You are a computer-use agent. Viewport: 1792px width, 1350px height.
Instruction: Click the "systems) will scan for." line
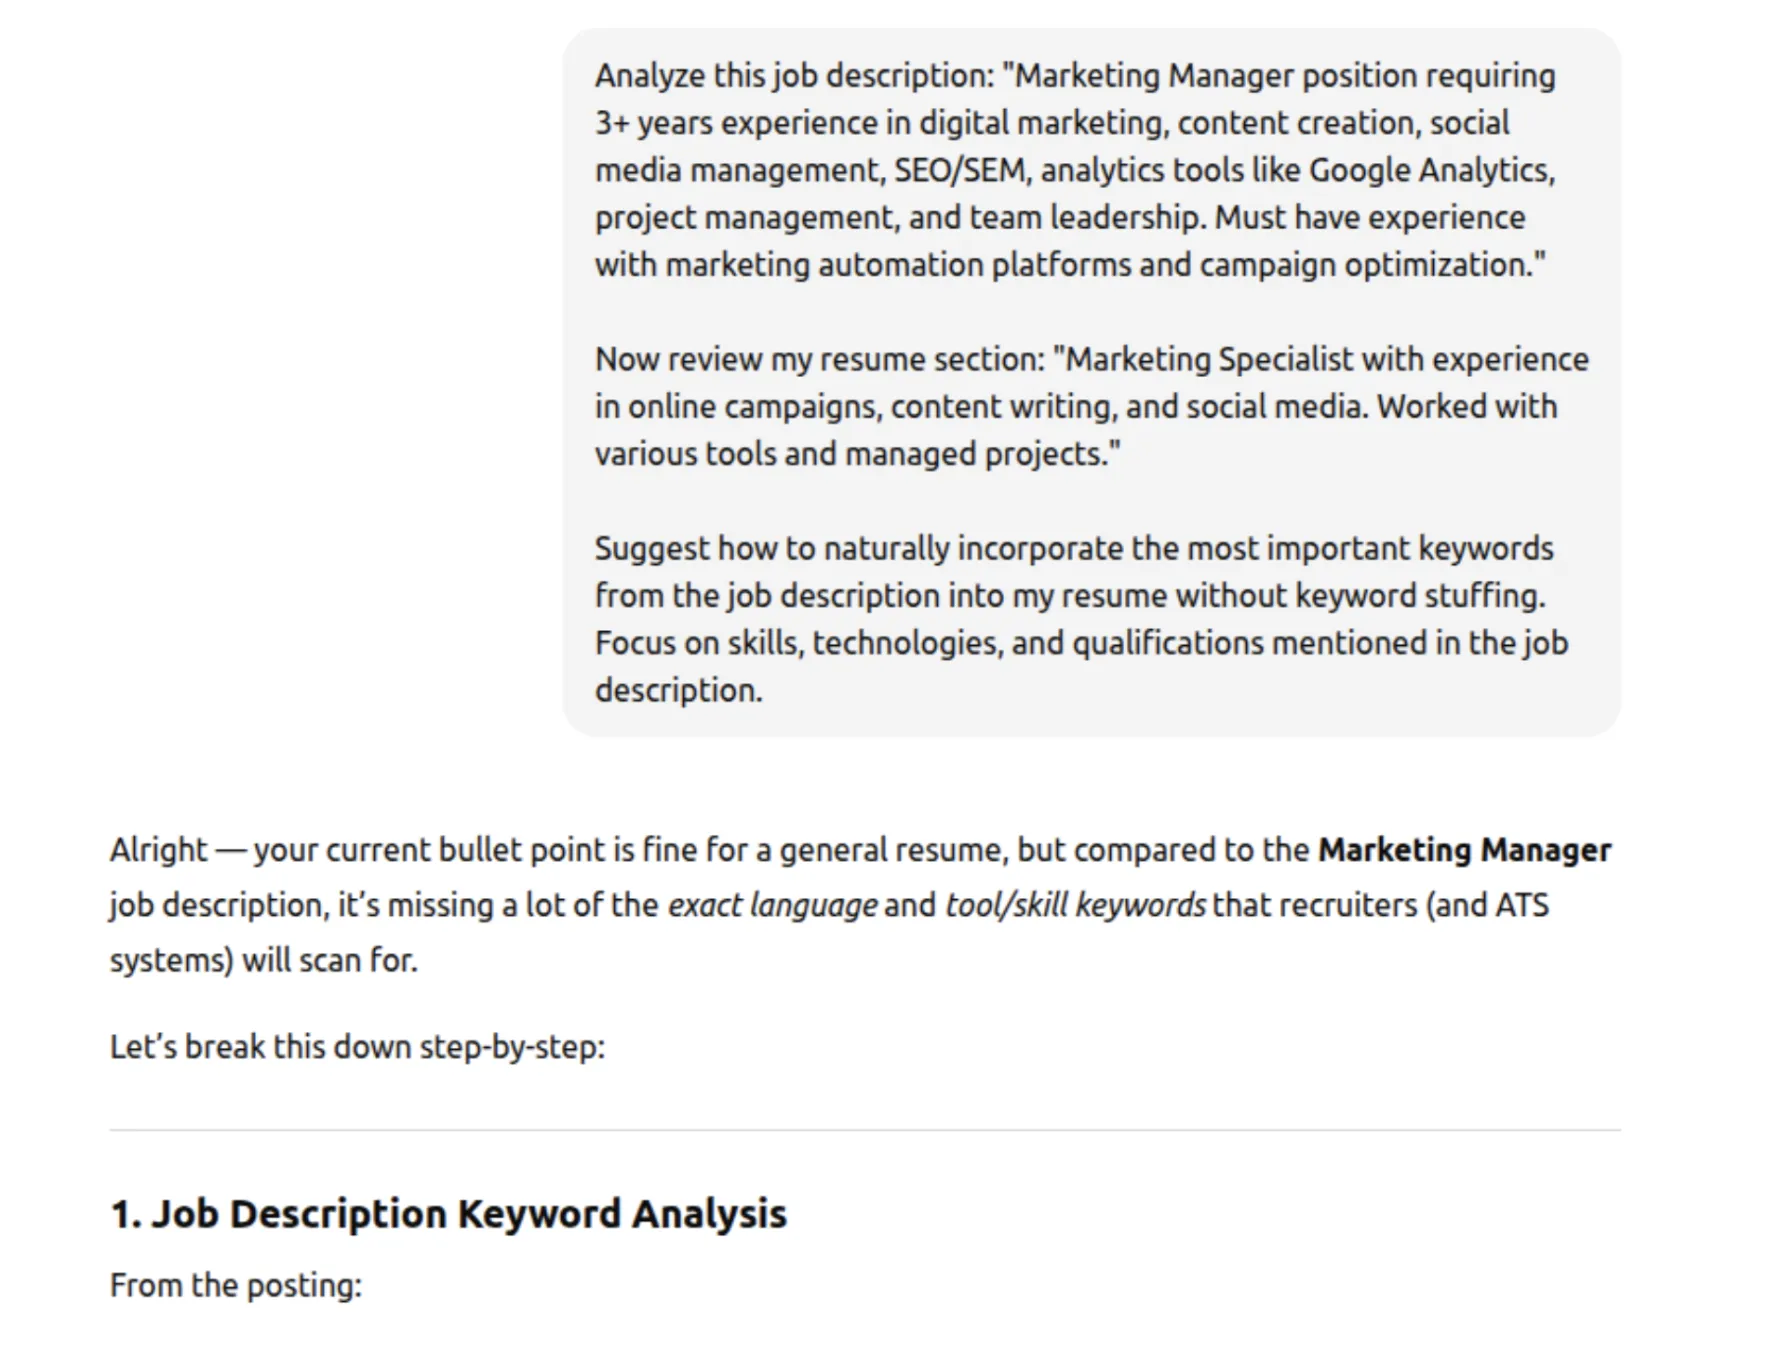pos(263,960)
